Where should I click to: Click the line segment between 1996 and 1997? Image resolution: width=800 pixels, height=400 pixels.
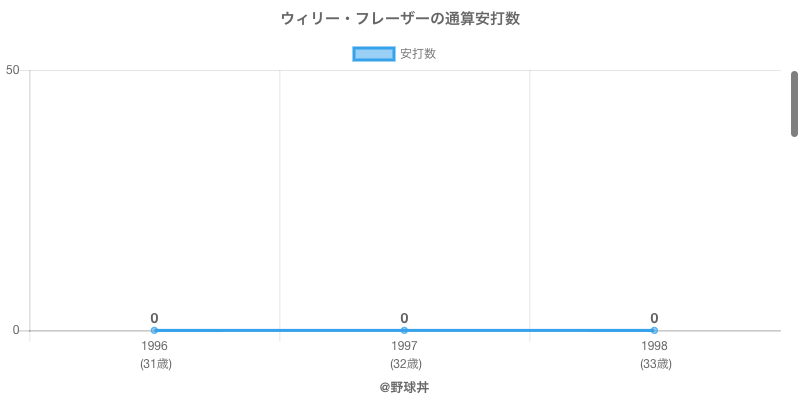click(x=279, y=330)
